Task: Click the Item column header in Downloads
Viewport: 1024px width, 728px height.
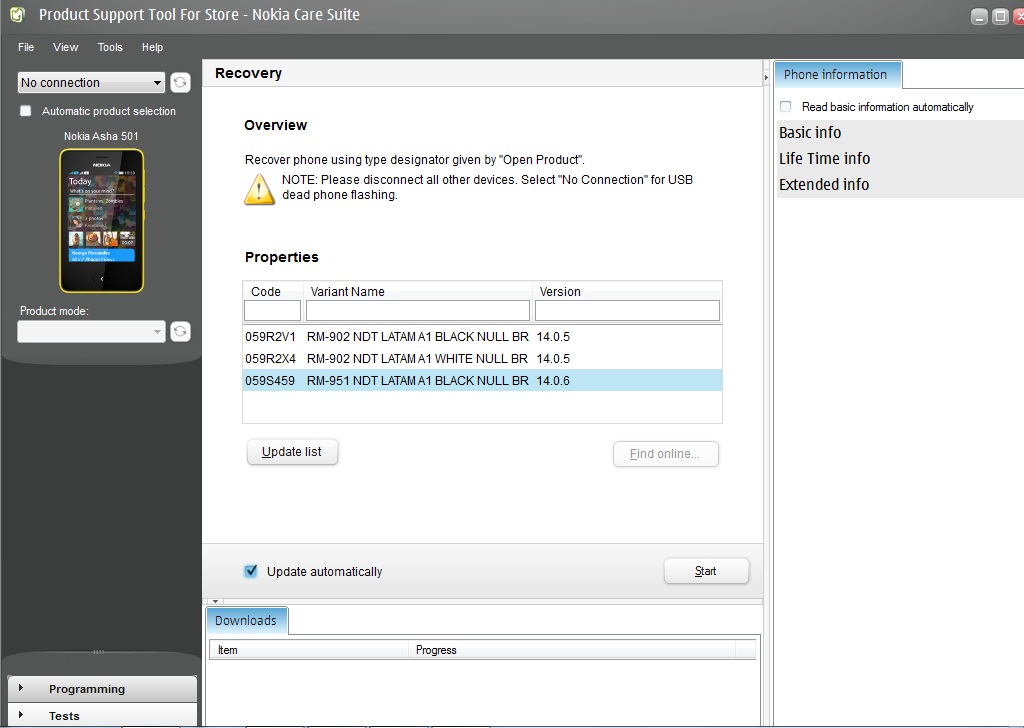Action: click(308, 650)
